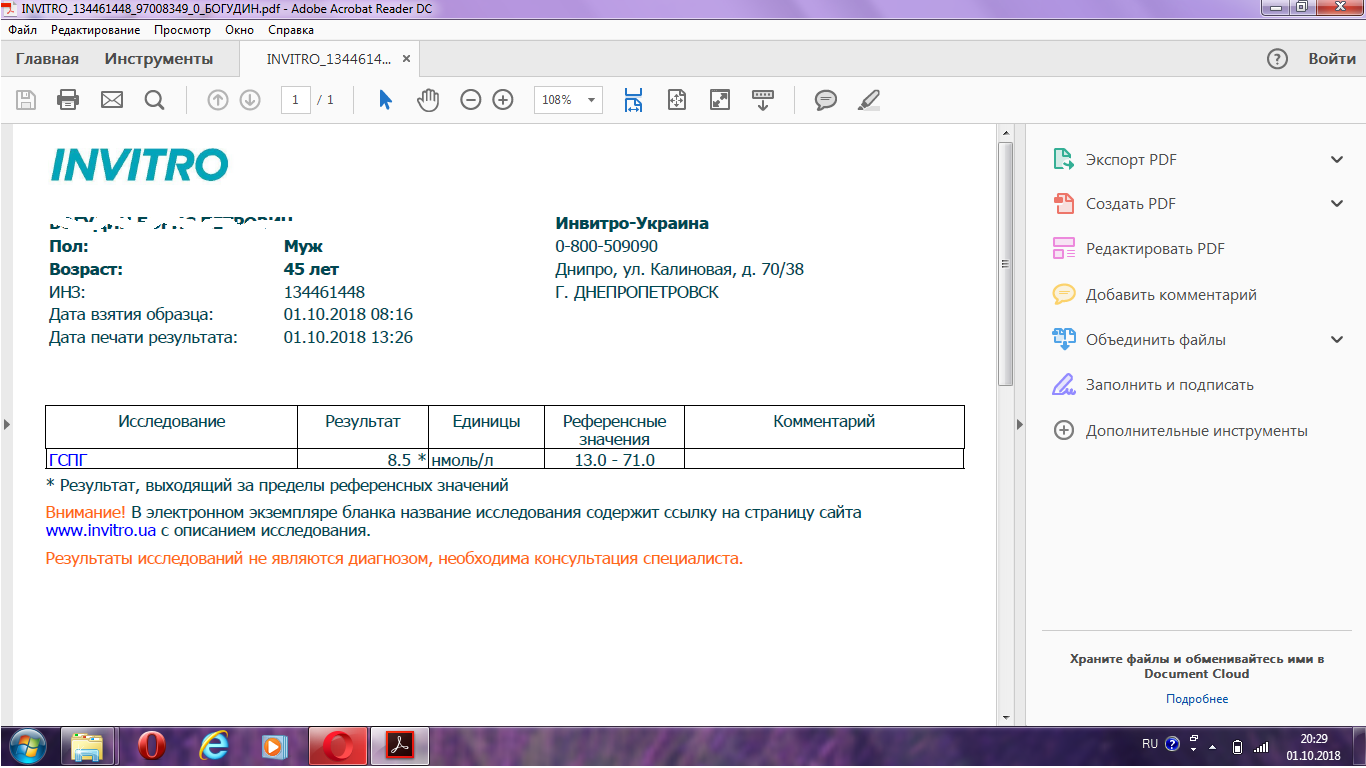Image resolution: width=1366 pixels, height=768 pixels.
Task: Click the Войти sign-in button
Action: 1332,59
